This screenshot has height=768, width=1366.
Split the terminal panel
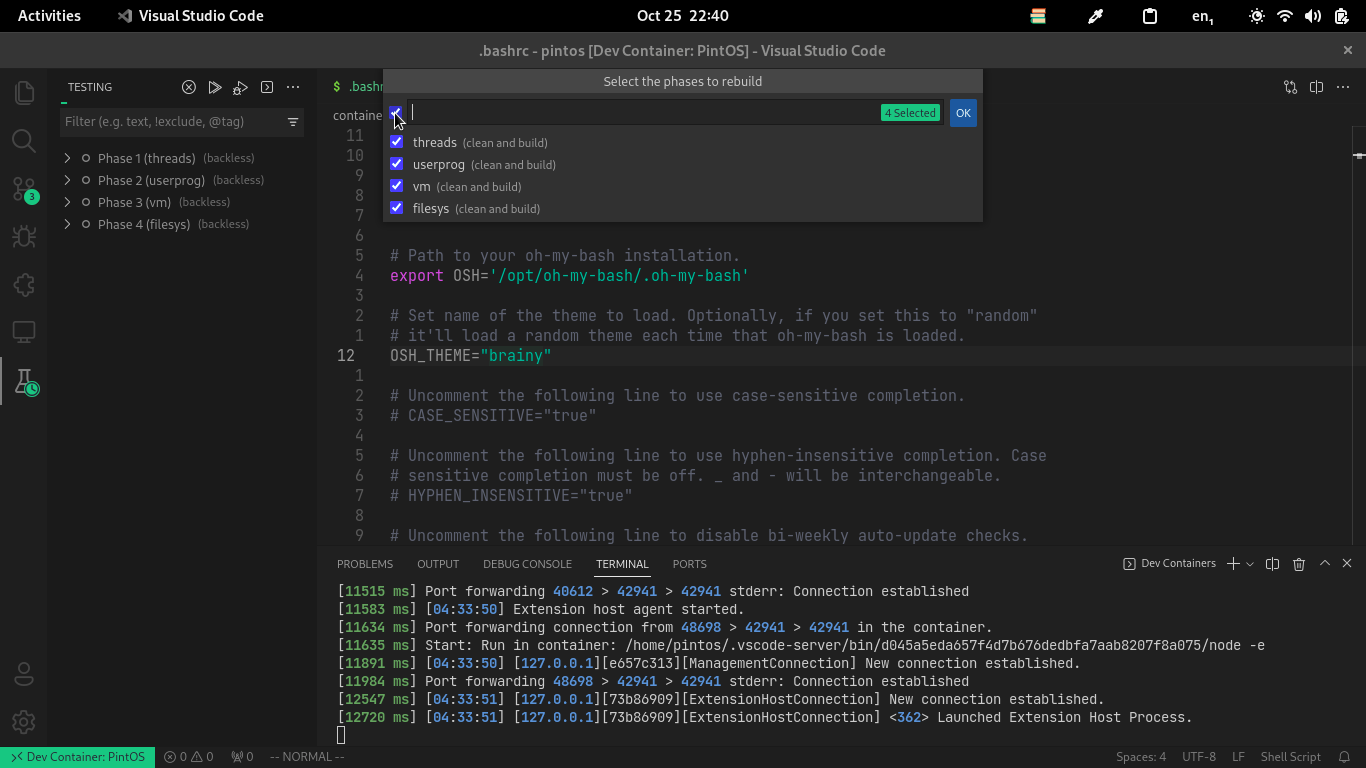pyautogui.click(x=1273, y=564)
